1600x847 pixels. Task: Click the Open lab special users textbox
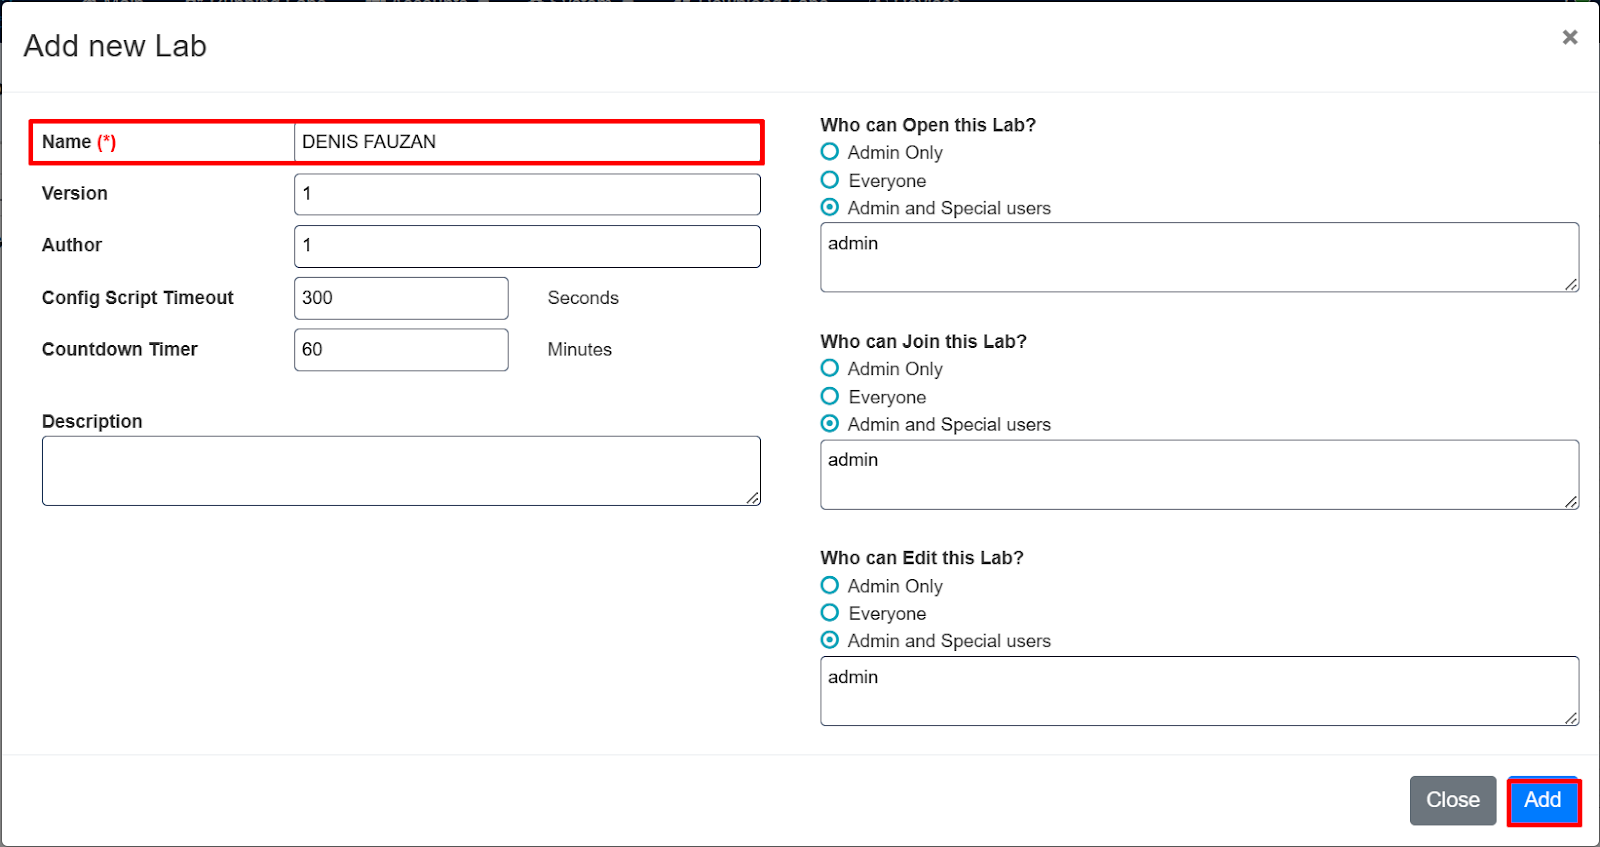pyautogui.click(x=1200, y=257)
